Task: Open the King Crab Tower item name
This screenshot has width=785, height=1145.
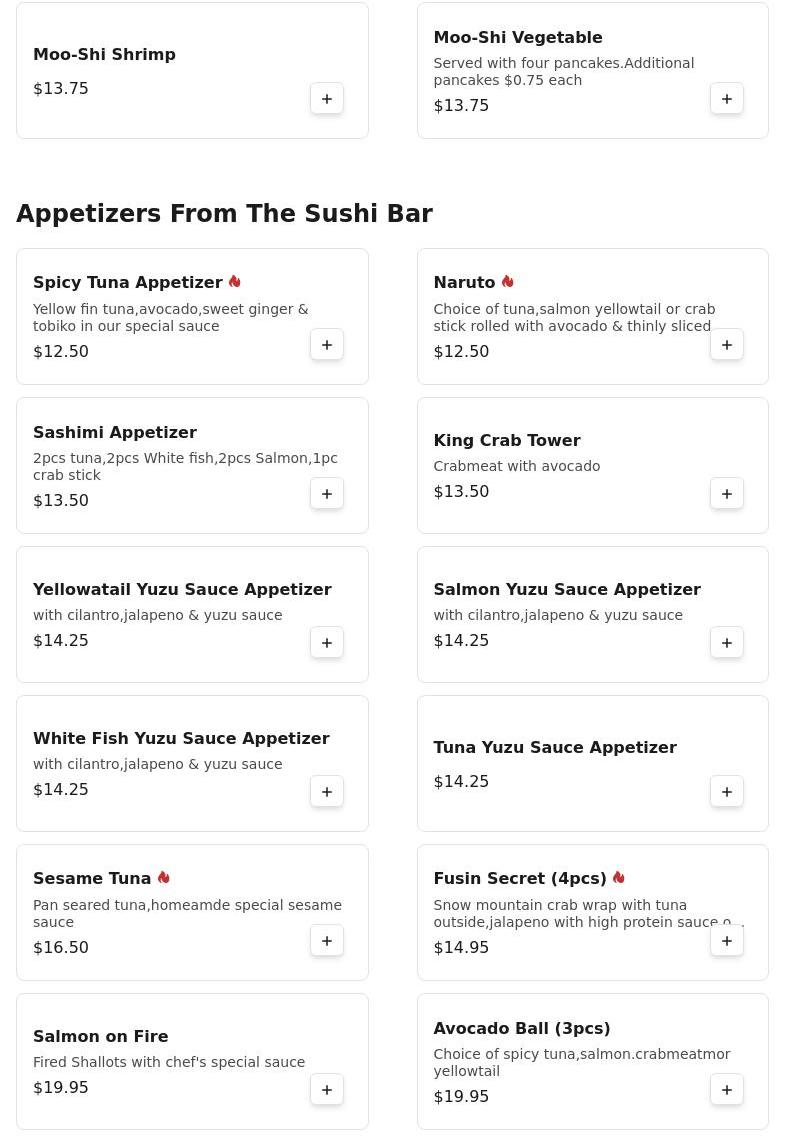Action: pos(506,441)
